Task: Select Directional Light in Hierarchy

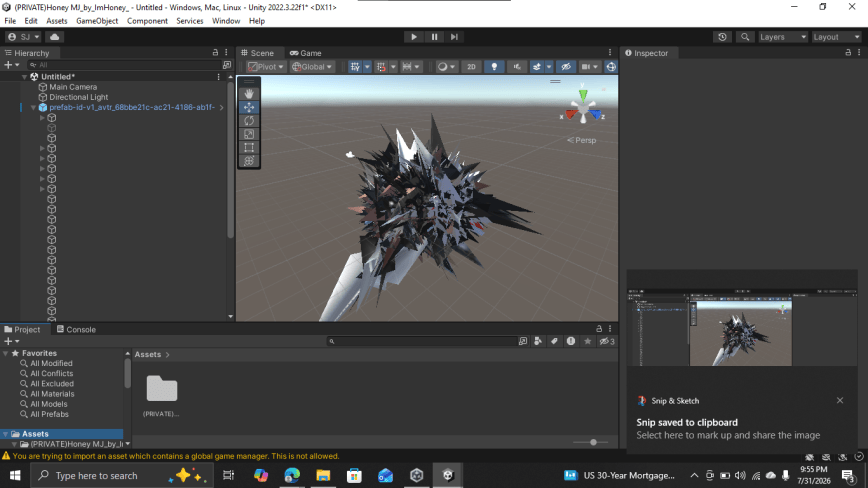Action: [x=79, y=97]
